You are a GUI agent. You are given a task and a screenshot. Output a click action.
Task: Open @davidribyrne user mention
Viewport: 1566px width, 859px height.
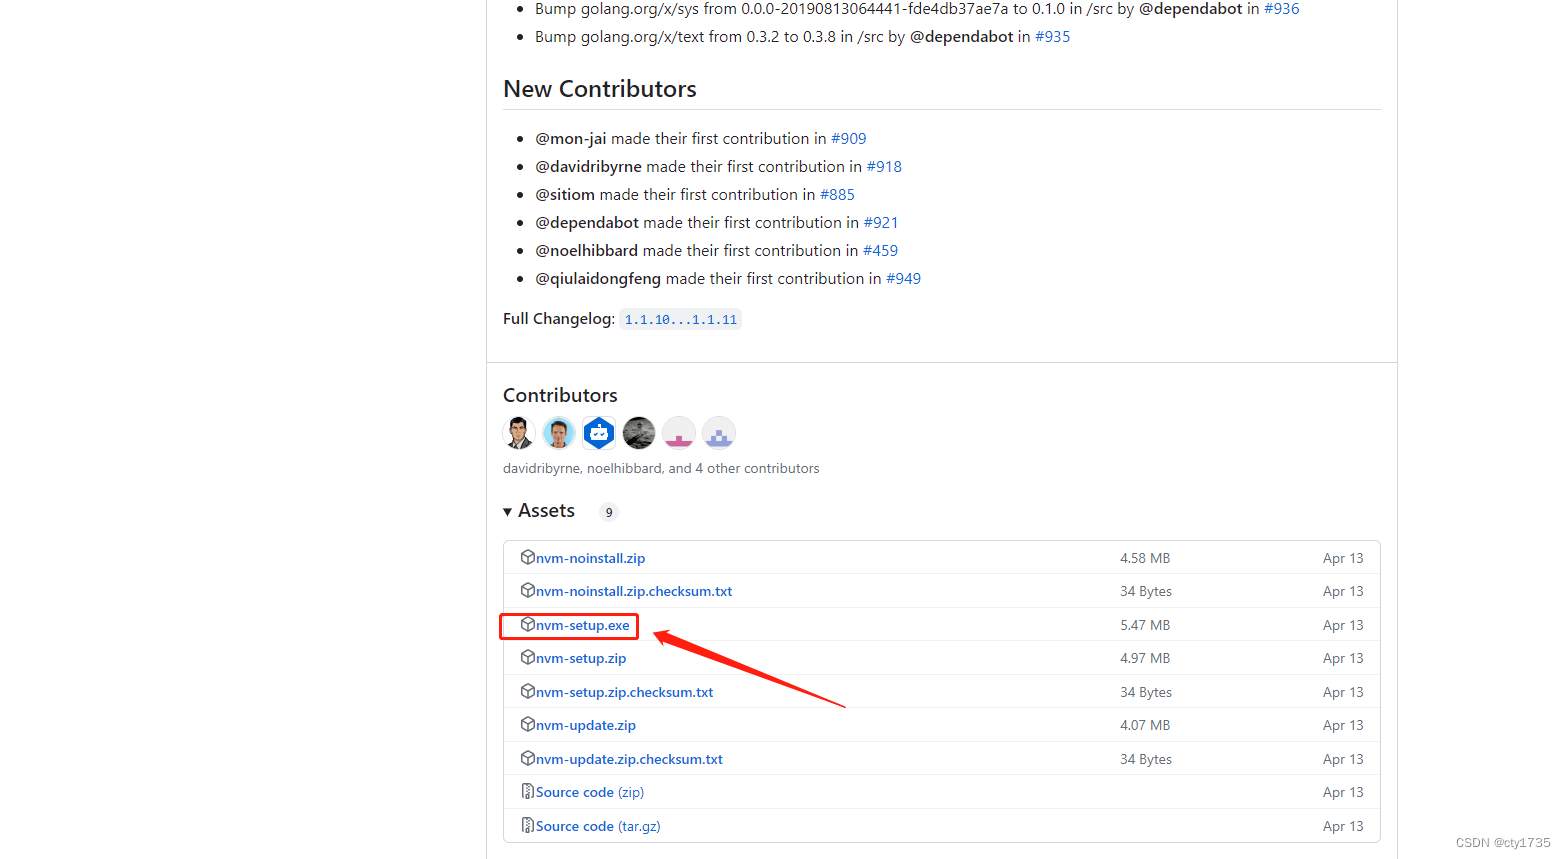589,167
